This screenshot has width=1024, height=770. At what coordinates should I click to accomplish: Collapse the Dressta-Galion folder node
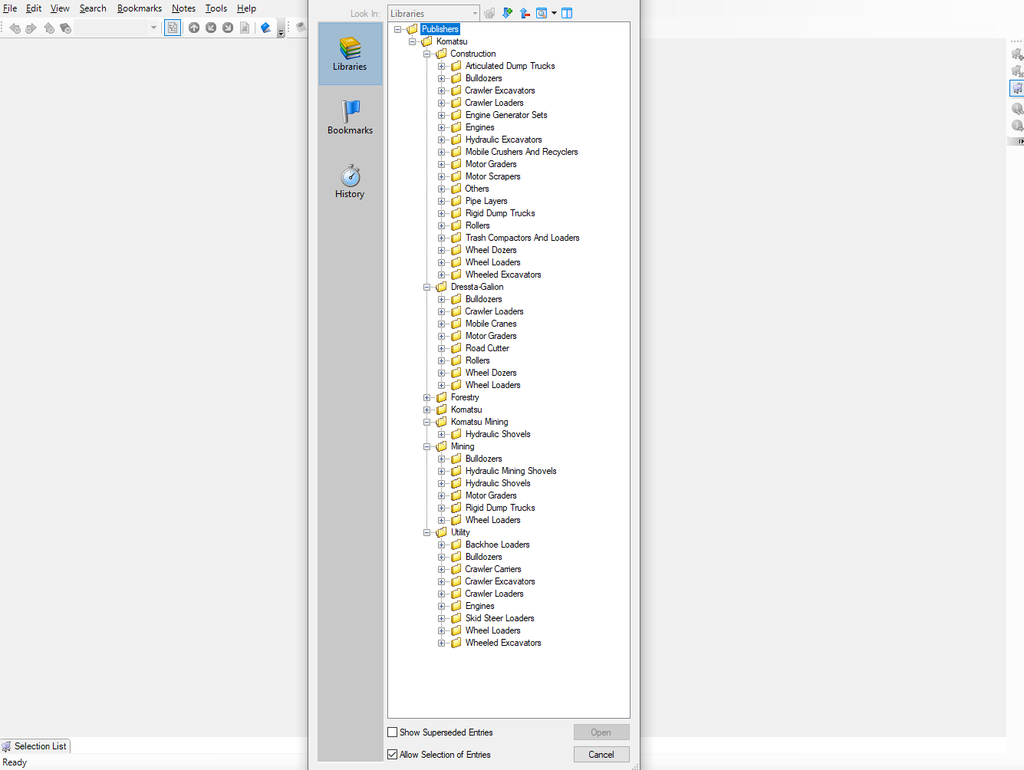tap(427, 287)
